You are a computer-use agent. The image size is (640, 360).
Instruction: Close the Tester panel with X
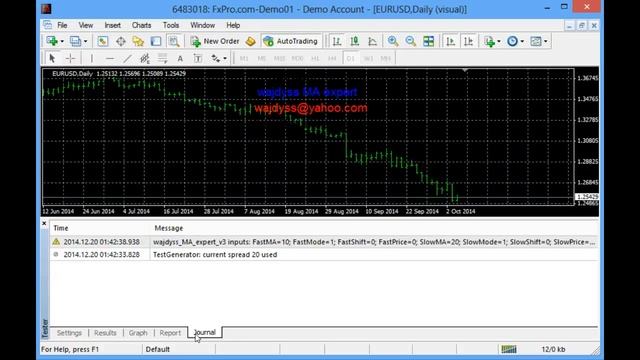coord(44,223)
